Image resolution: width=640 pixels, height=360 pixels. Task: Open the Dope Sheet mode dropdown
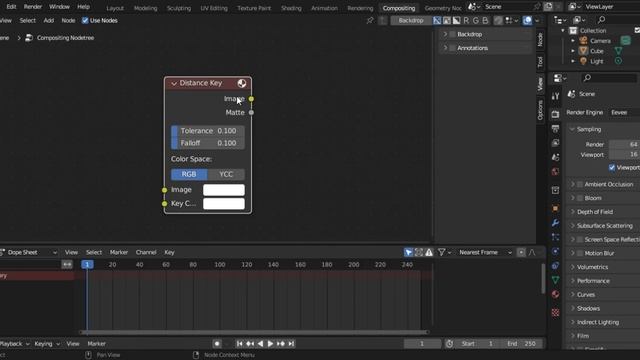(29, 253)
